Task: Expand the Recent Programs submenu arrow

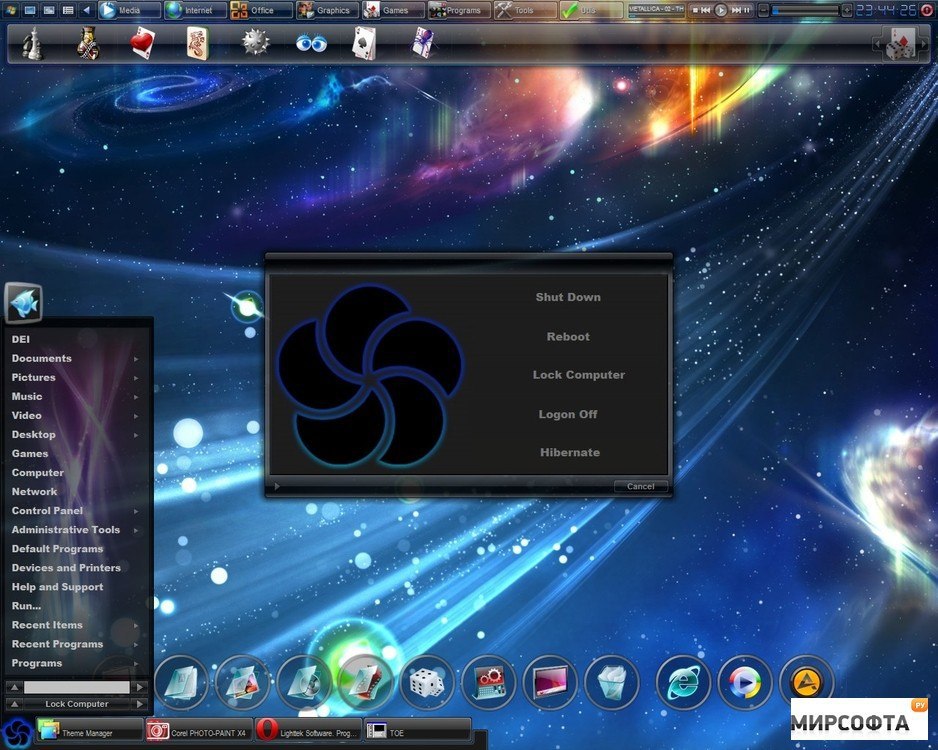Action: point(136,645)
